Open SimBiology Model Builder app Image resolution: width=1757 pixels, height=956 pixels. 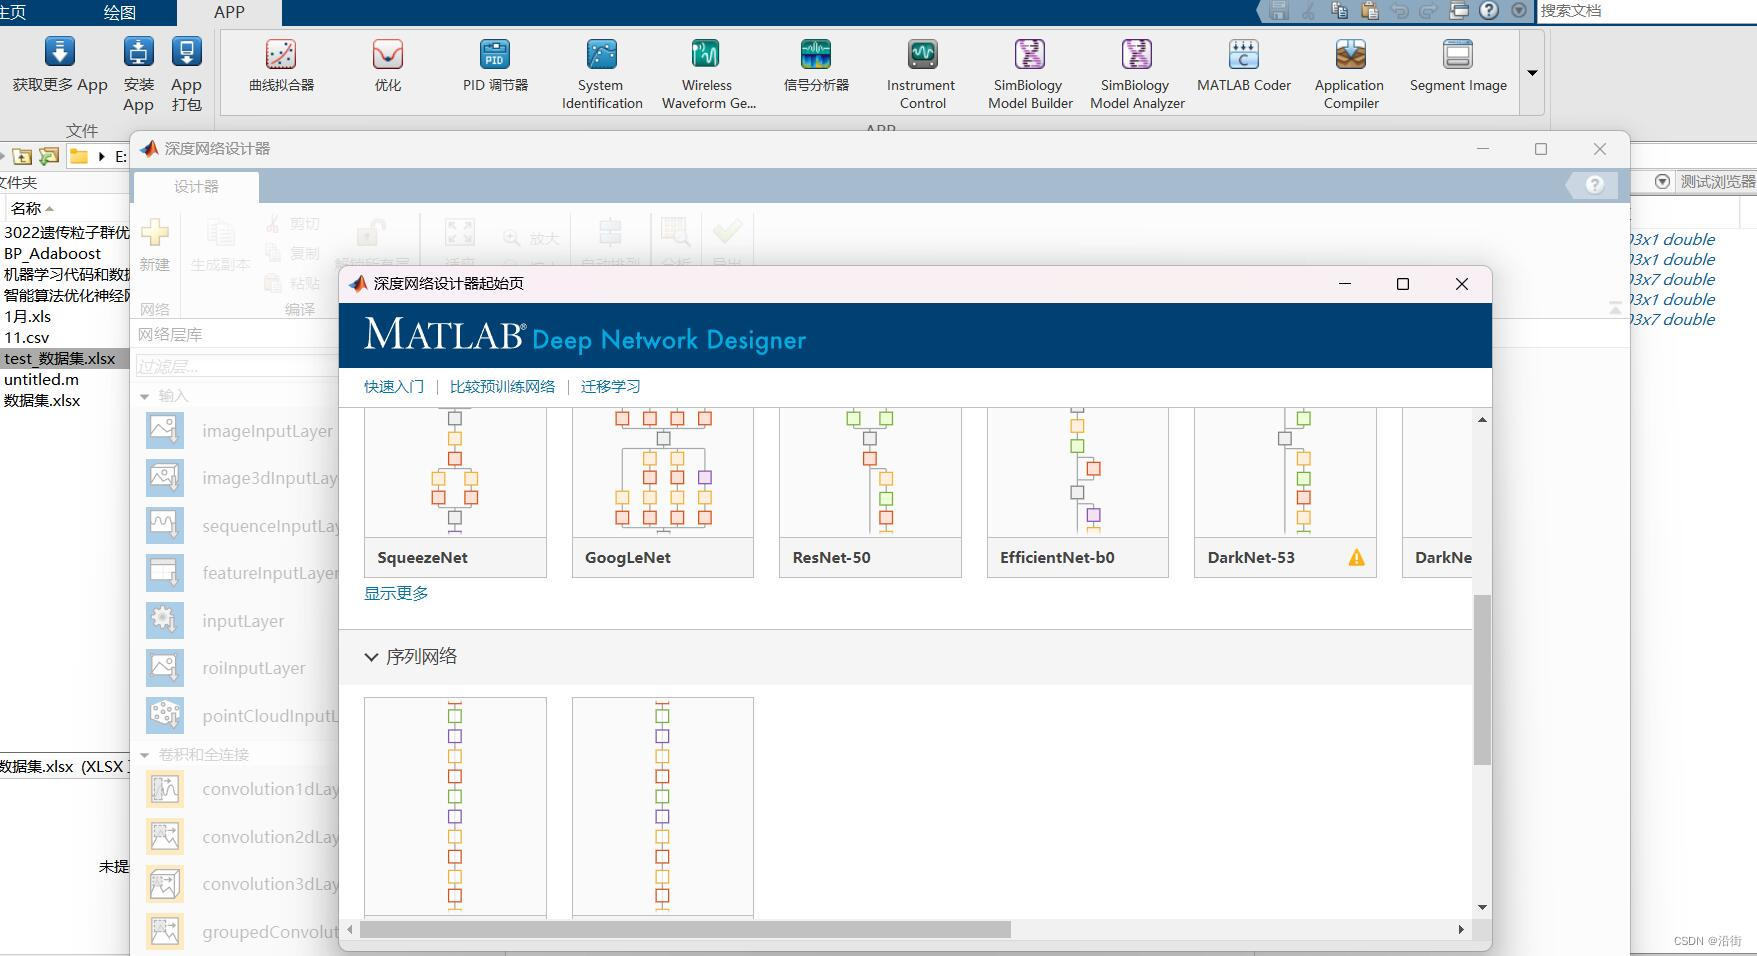(1029, 55)
